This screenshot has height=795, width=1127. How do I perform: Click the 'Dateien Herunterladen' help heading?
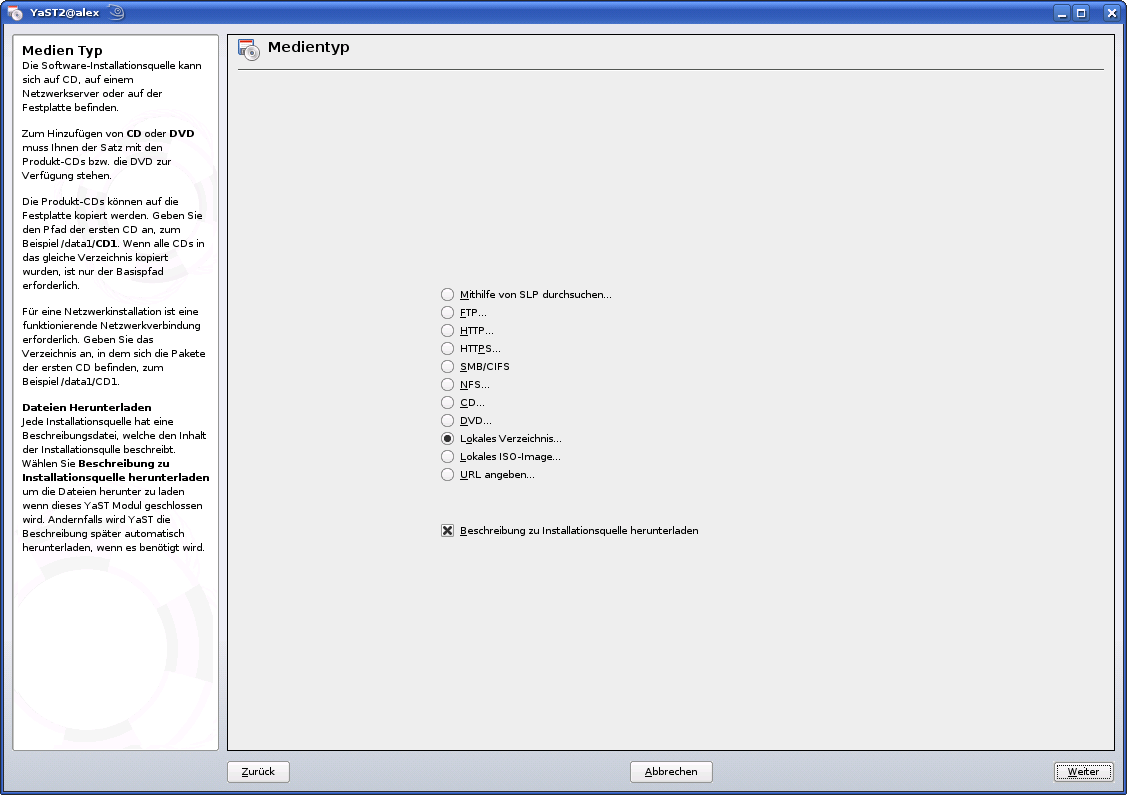click(x=87, y=407)
